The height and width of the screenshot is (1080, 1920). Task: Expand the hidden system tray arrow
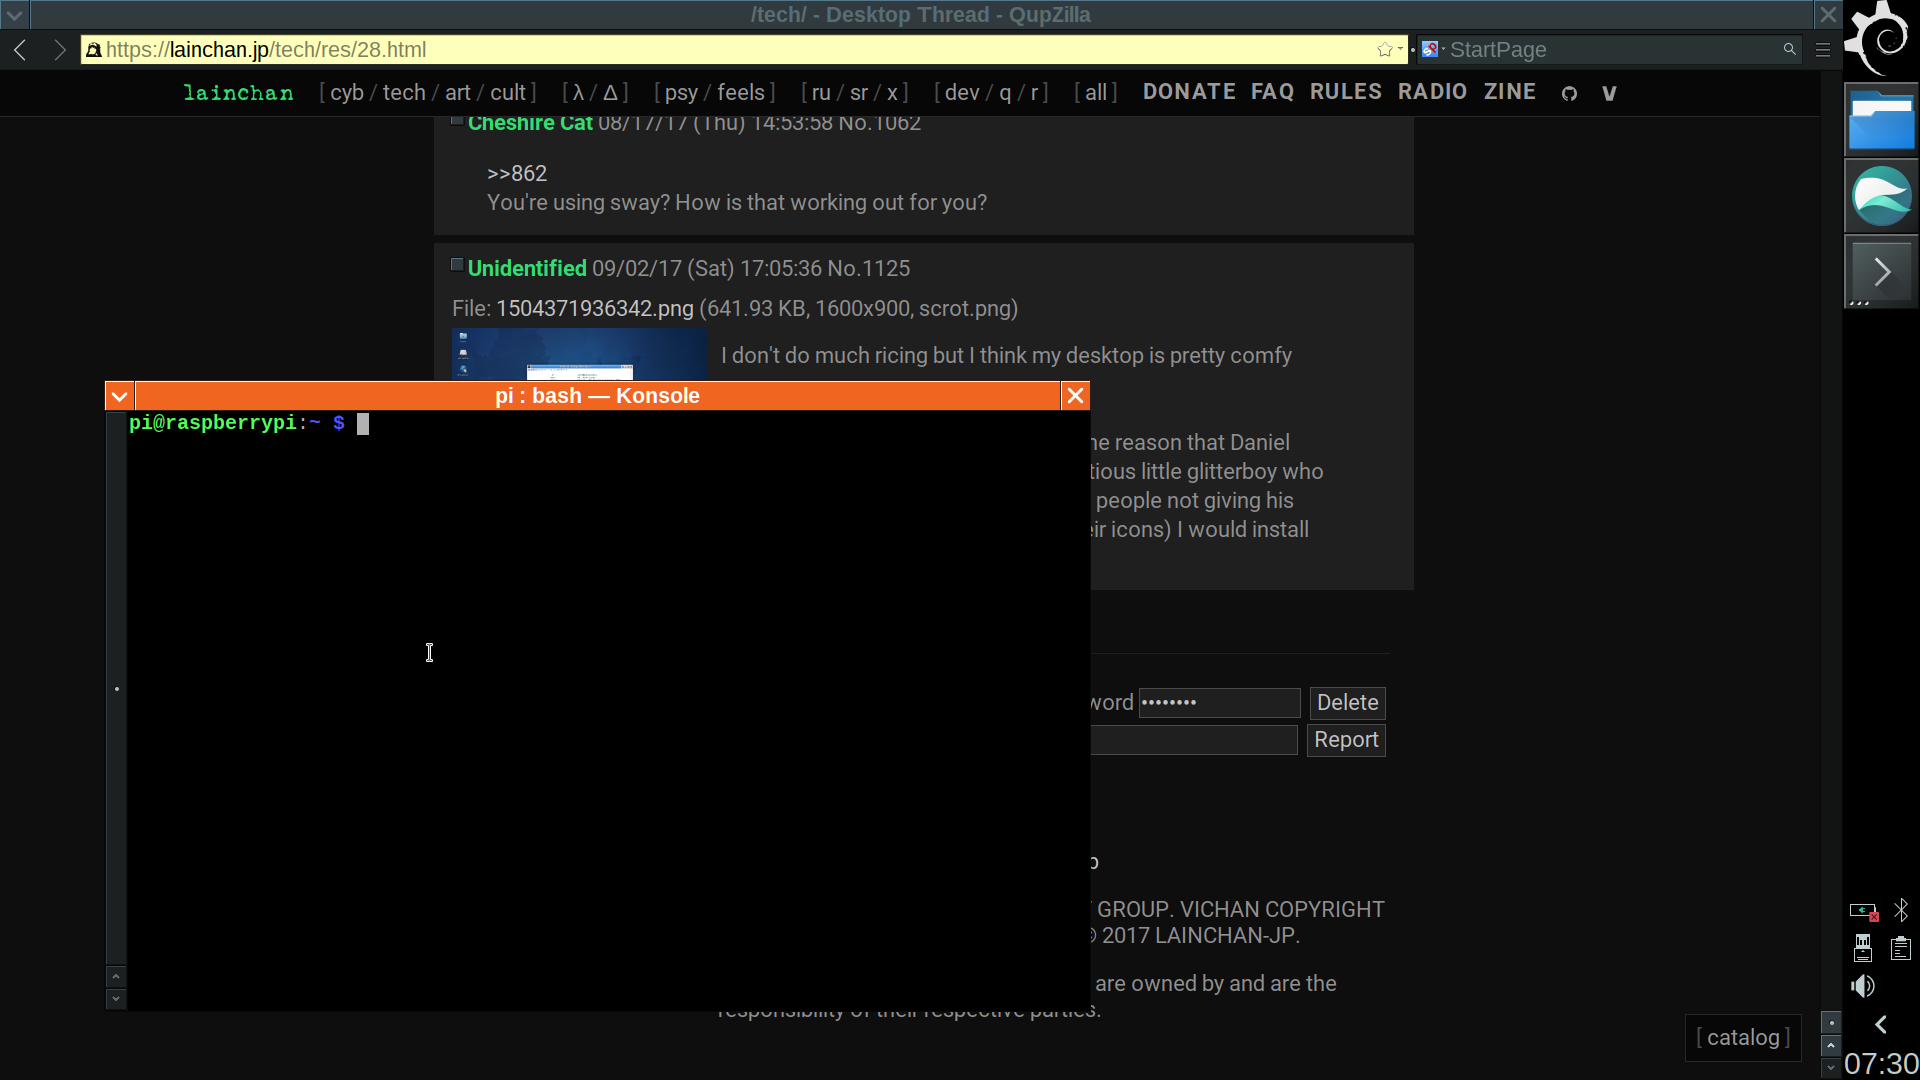1881,1024
